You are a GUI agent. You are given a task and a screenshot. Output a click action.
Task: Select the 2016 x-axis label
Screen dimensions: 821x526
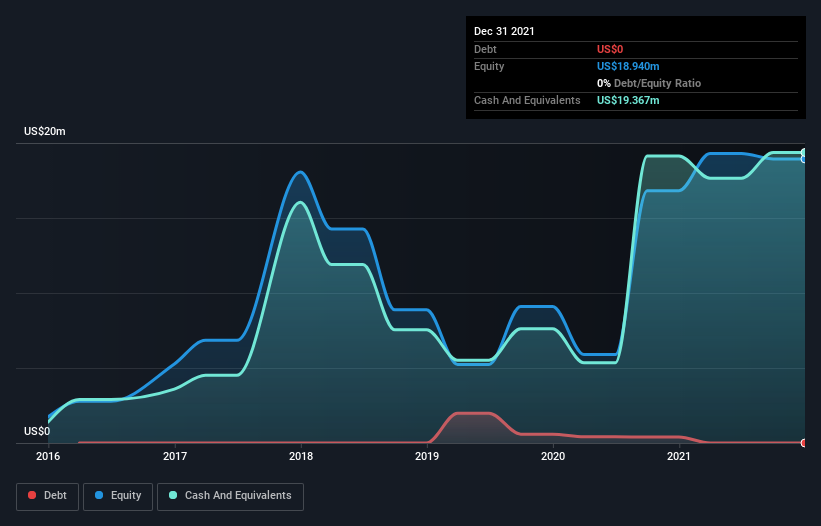click(x=48, y=456)
